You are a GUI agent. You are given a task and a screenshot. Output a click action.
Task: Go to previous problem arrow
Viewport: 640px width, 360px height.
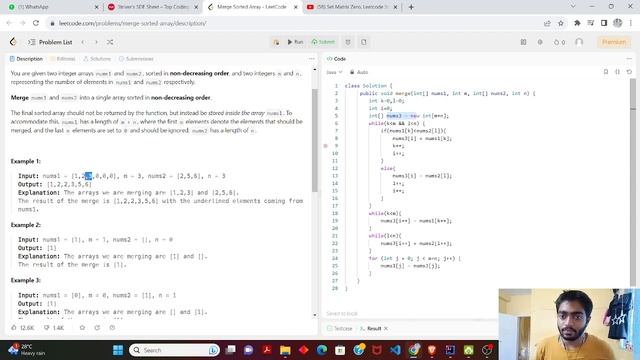83,42
